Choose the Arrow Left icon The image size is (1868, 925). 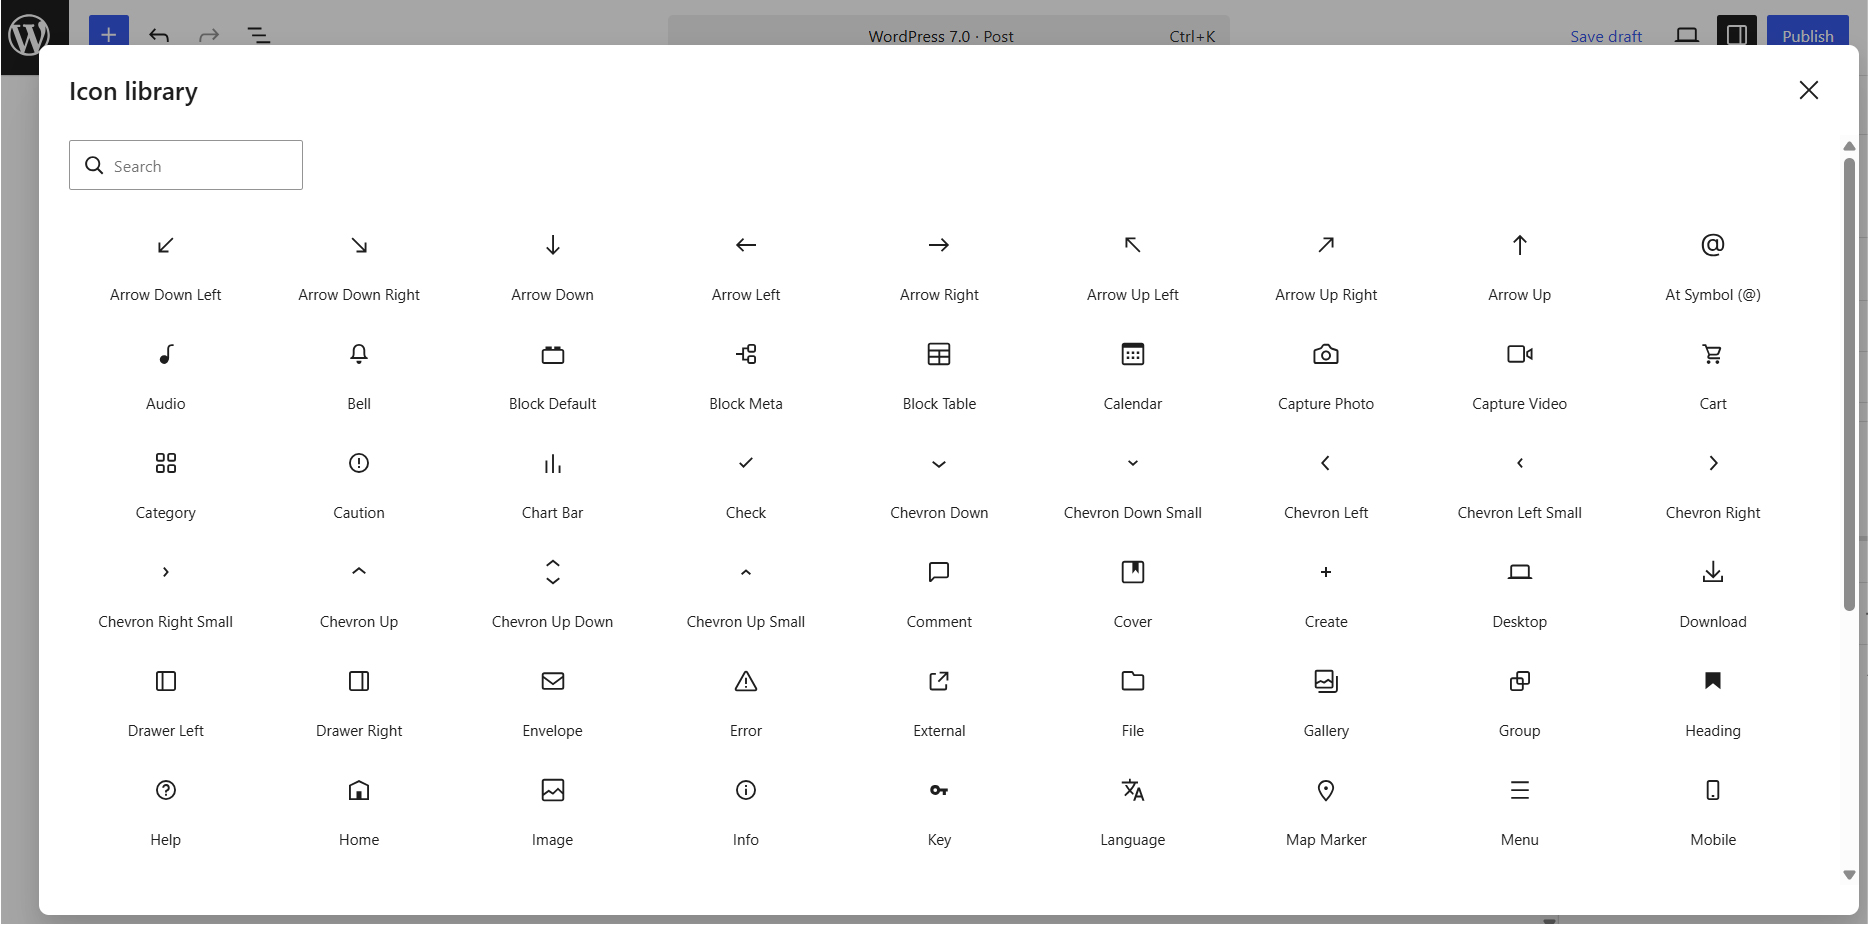[746, 245]
